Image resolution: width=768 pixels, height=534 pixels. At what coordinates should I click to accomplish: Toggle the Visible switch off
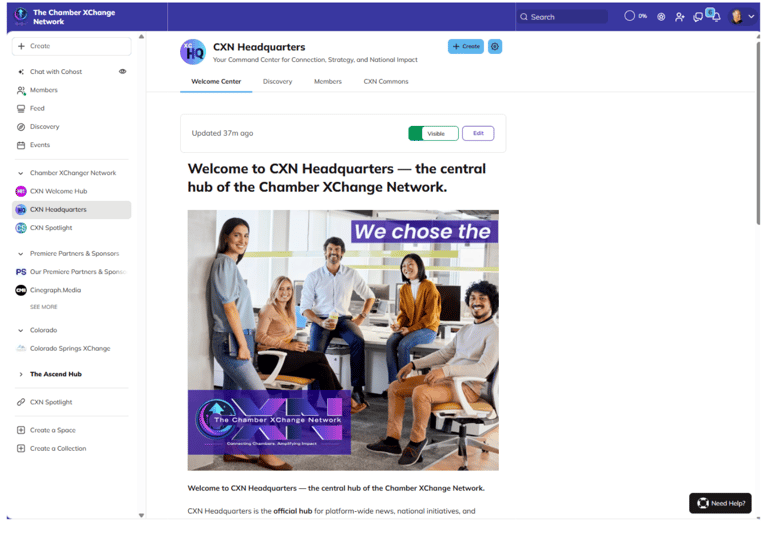(x=433, y=133)
